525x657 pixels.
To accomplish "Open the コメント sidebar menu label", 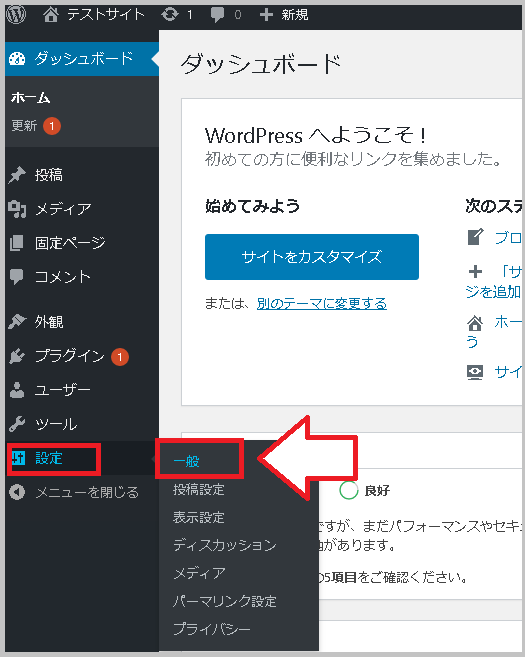I will pyautogui.click(x=63, y=277).
